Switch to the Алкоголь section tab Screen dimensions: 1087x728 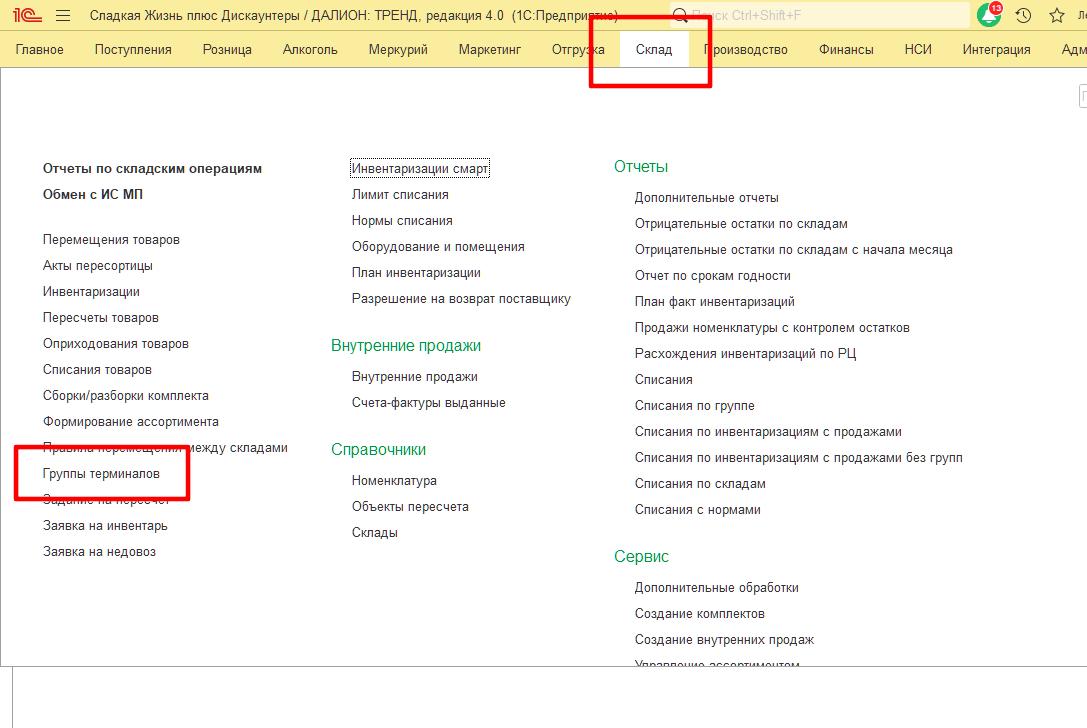click(x=310, y=49)
